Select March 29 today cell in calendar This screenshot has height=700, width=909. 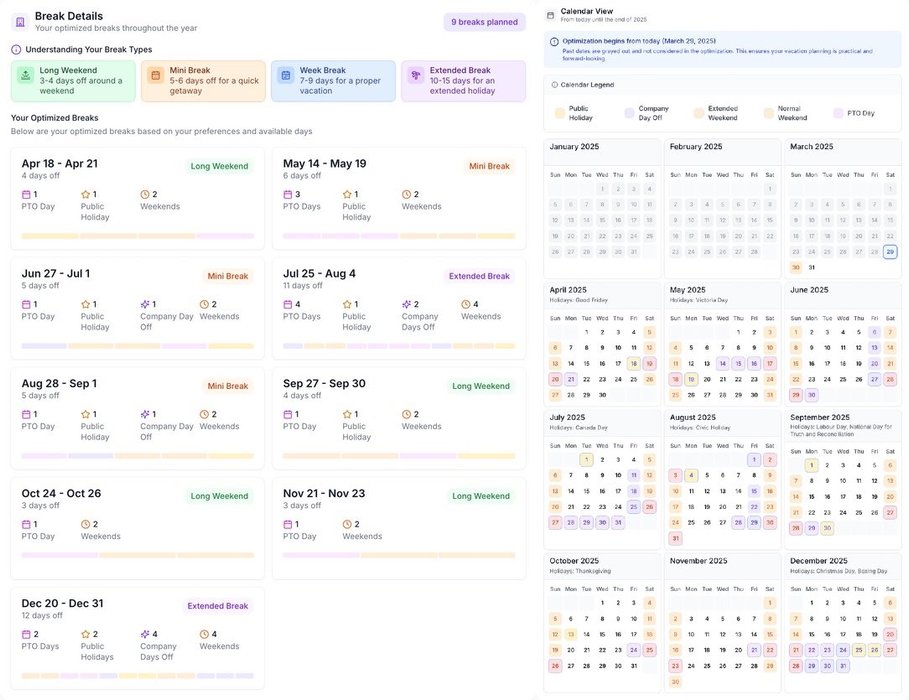pos(890,252)
